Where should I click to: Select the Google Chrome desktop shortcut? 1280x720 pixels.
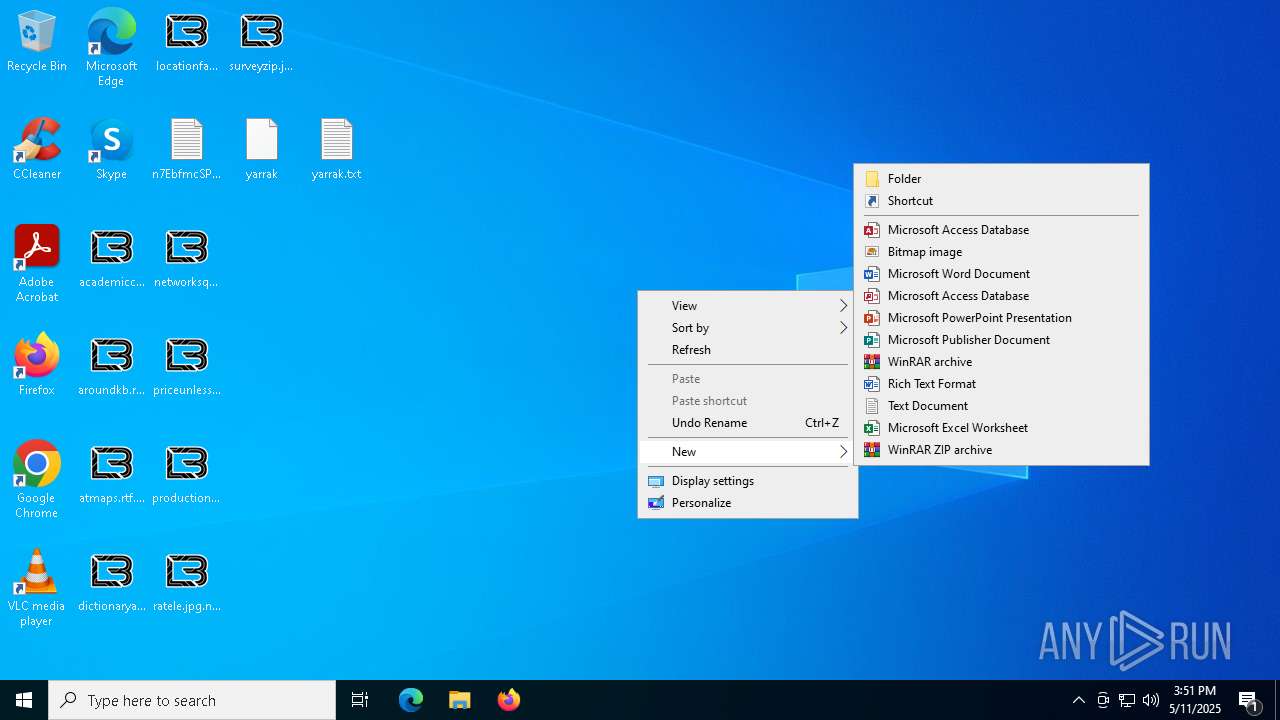(37, 480)
